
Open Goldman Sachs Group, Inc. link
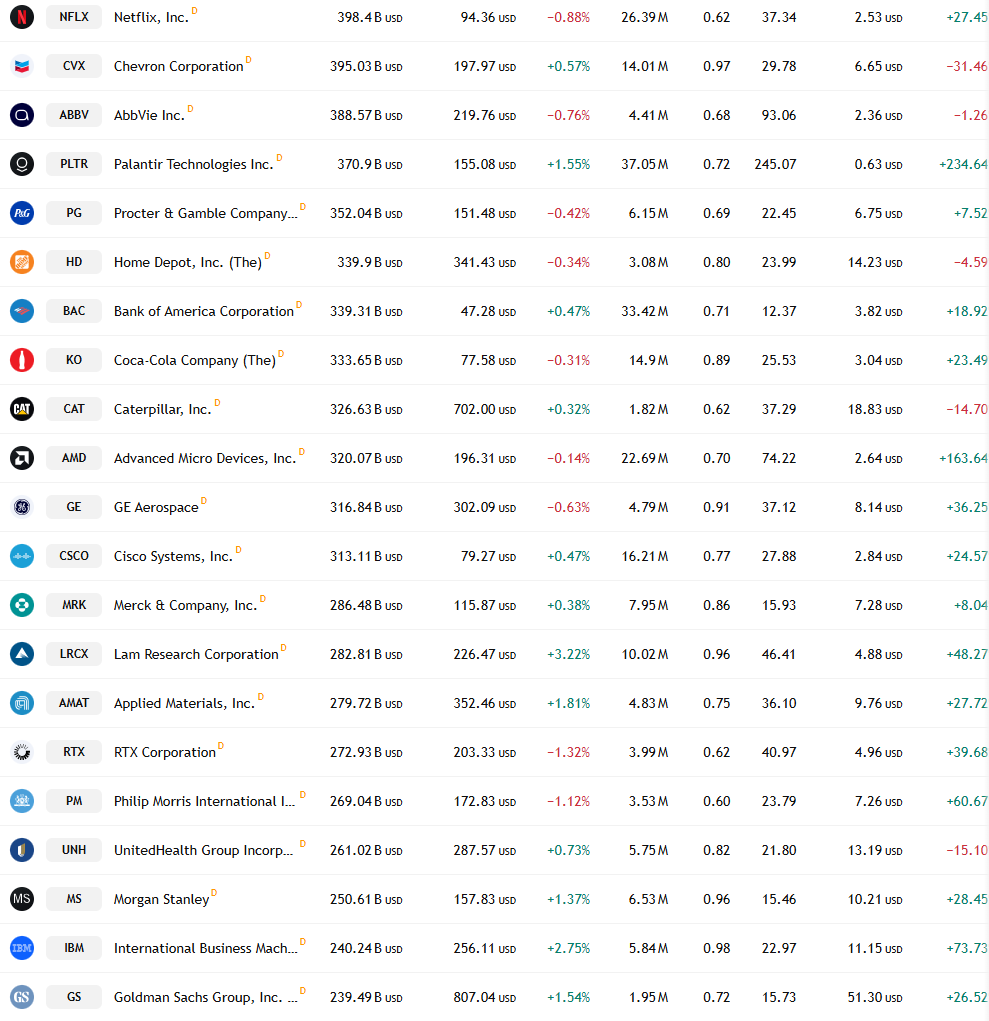(206, 998)
